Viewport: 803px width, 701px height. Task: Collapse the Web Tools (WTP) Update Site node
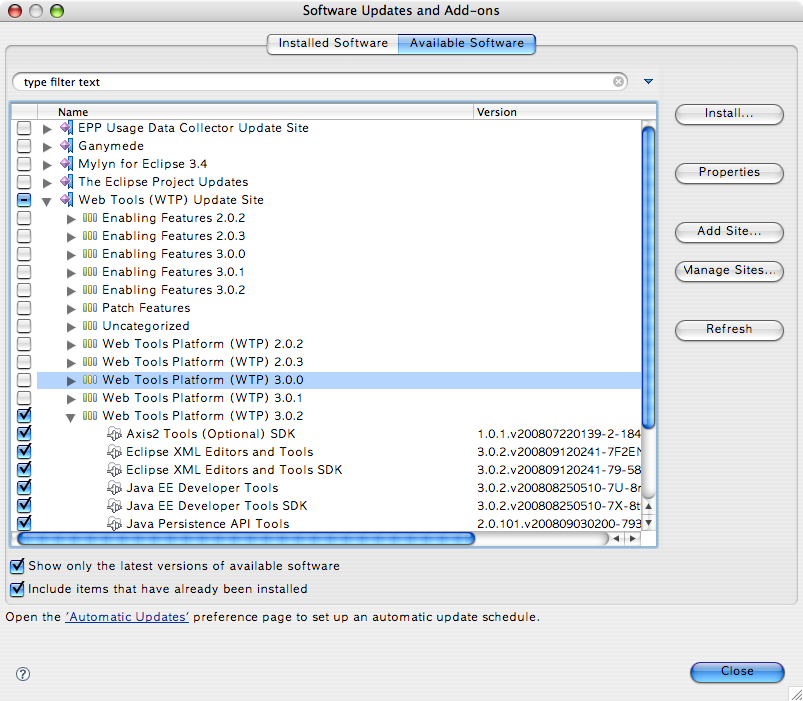point(47,202)
